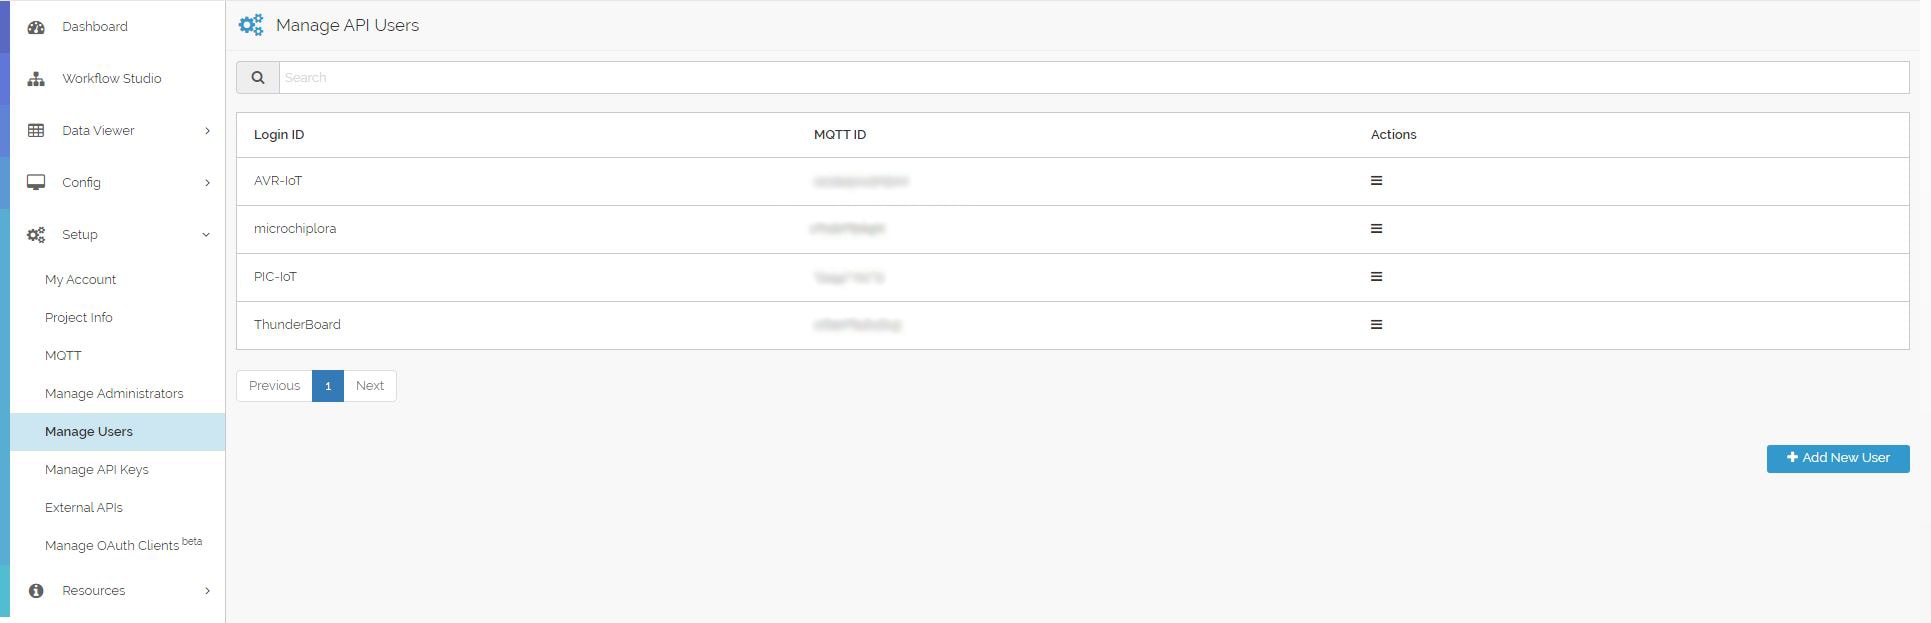Click the Resources info icon
The width and height of the screenshot is (1931, 623).
36,590
